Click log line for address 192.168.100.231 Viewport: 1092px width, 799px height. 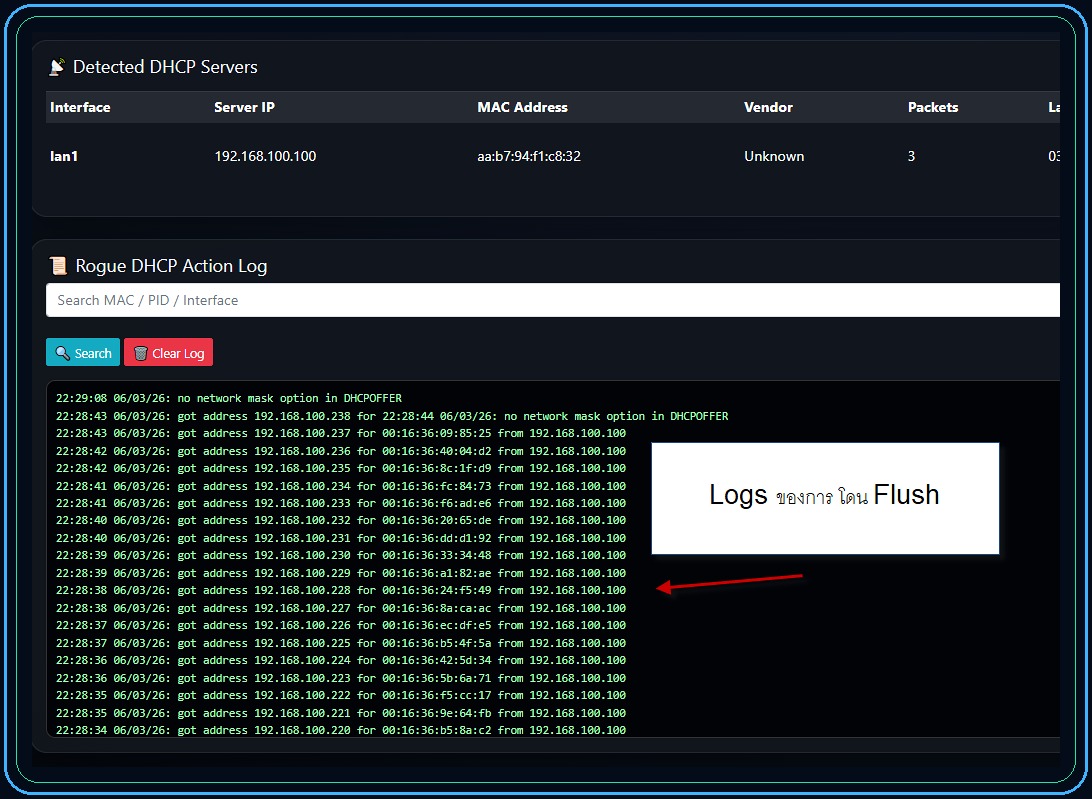click(x=341, y=538)
